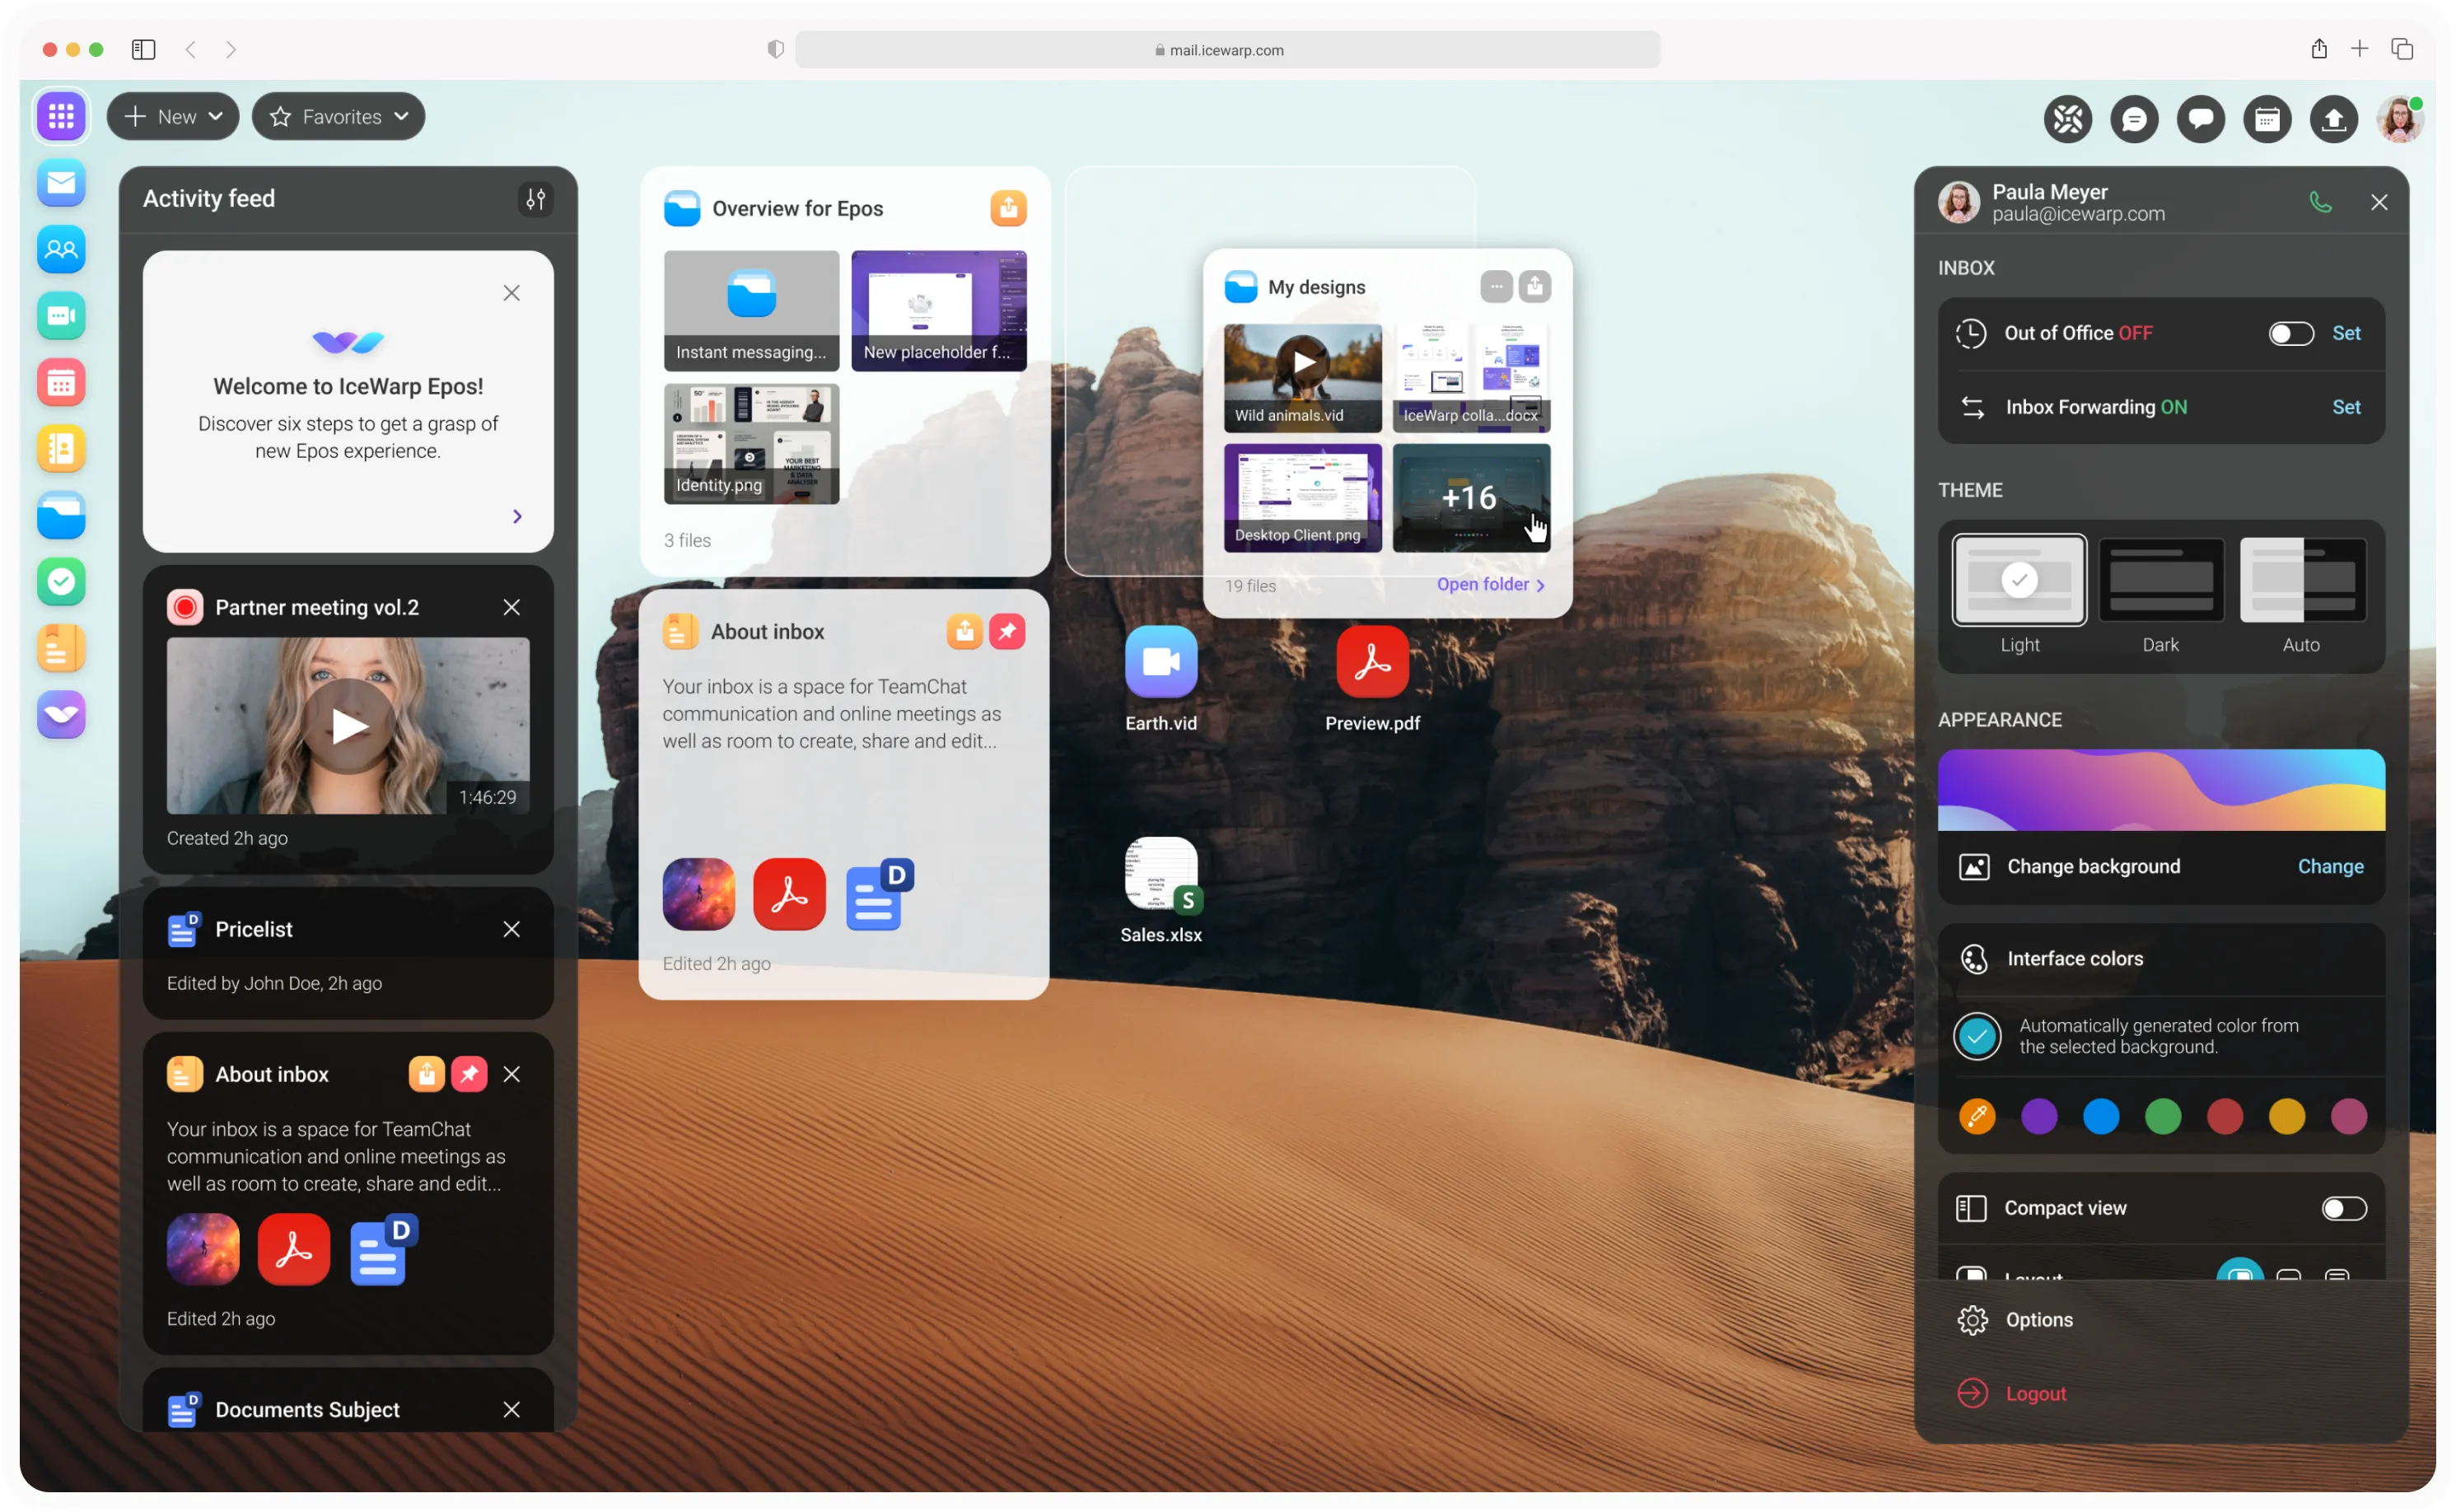The image size is (2456, 1512).
Task: Expand the New dropdown menu
Action: [173, 117]
